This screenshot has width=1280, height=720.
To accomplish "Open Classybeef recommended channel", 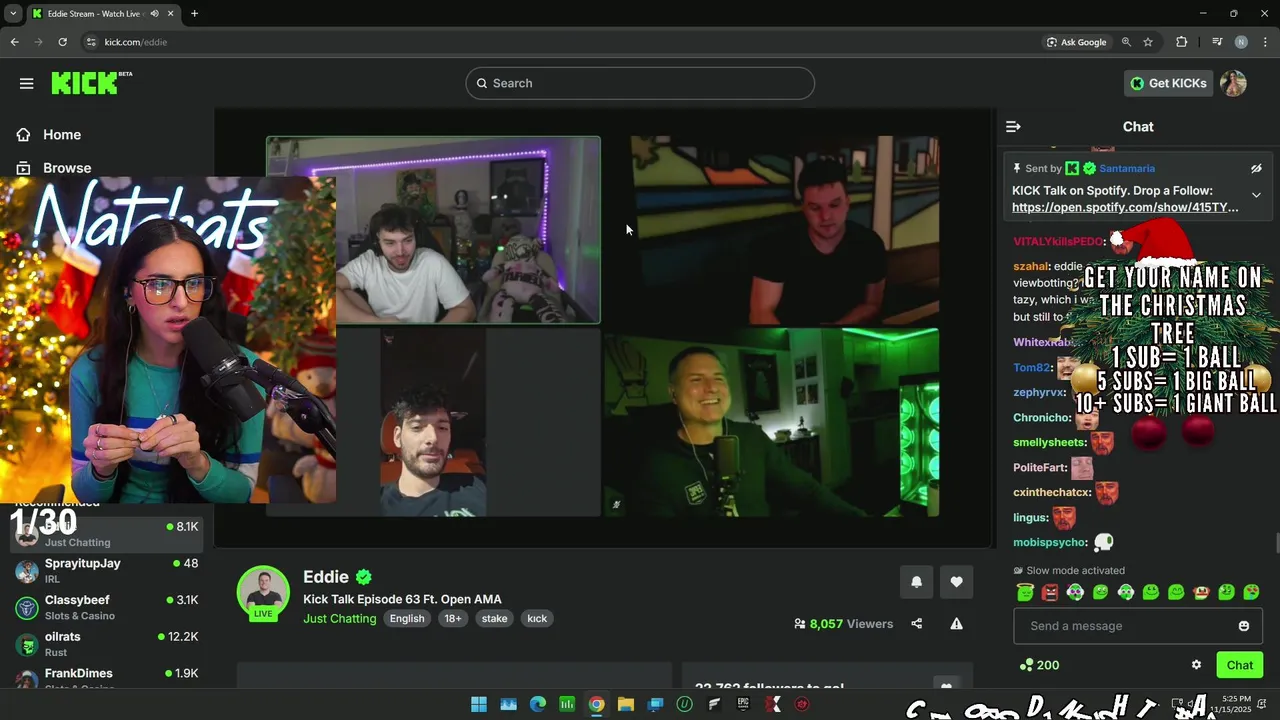I will pos(107,607).
